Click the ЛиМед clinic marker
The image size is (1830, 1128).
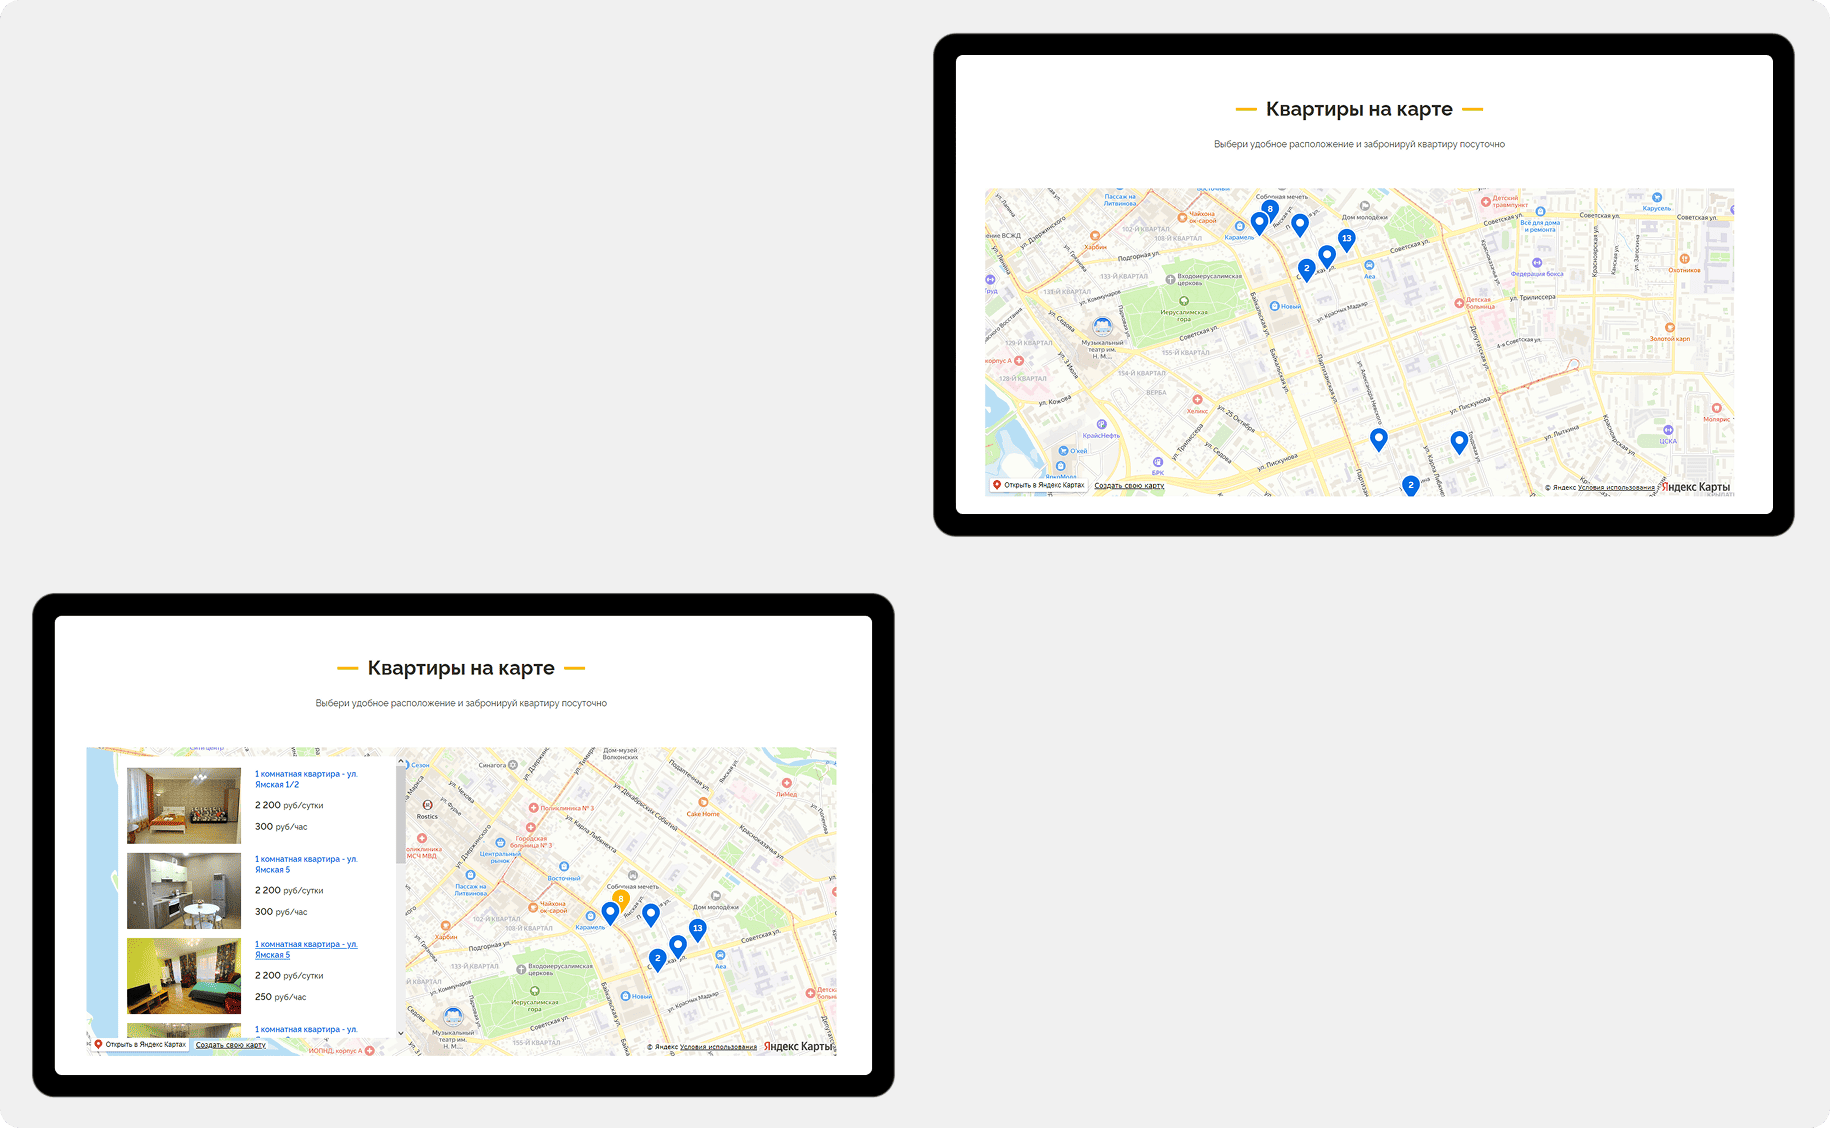pyautogui.click(x=787, y=783)
